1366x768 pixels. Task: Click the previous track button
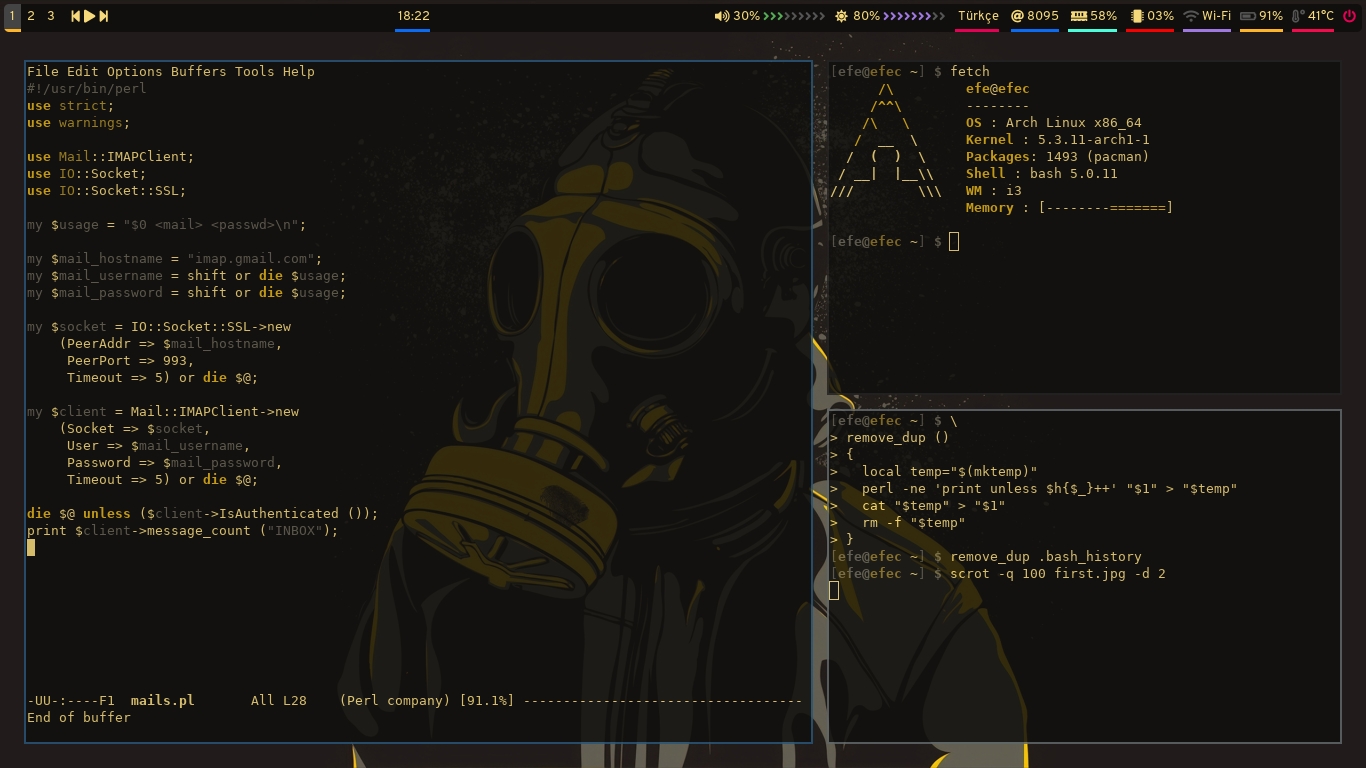coord(75,16)
